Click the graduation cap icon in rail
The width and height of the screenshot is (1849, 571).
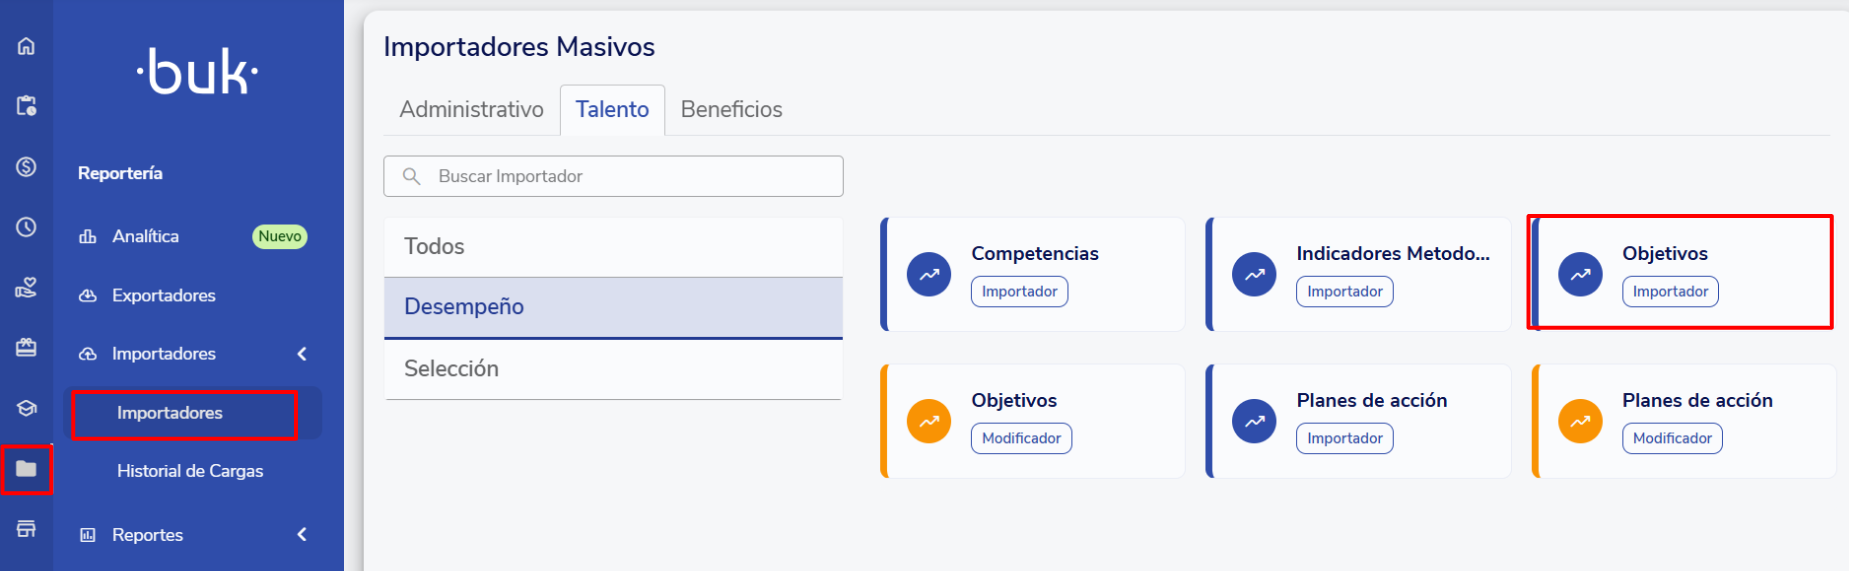26,408
